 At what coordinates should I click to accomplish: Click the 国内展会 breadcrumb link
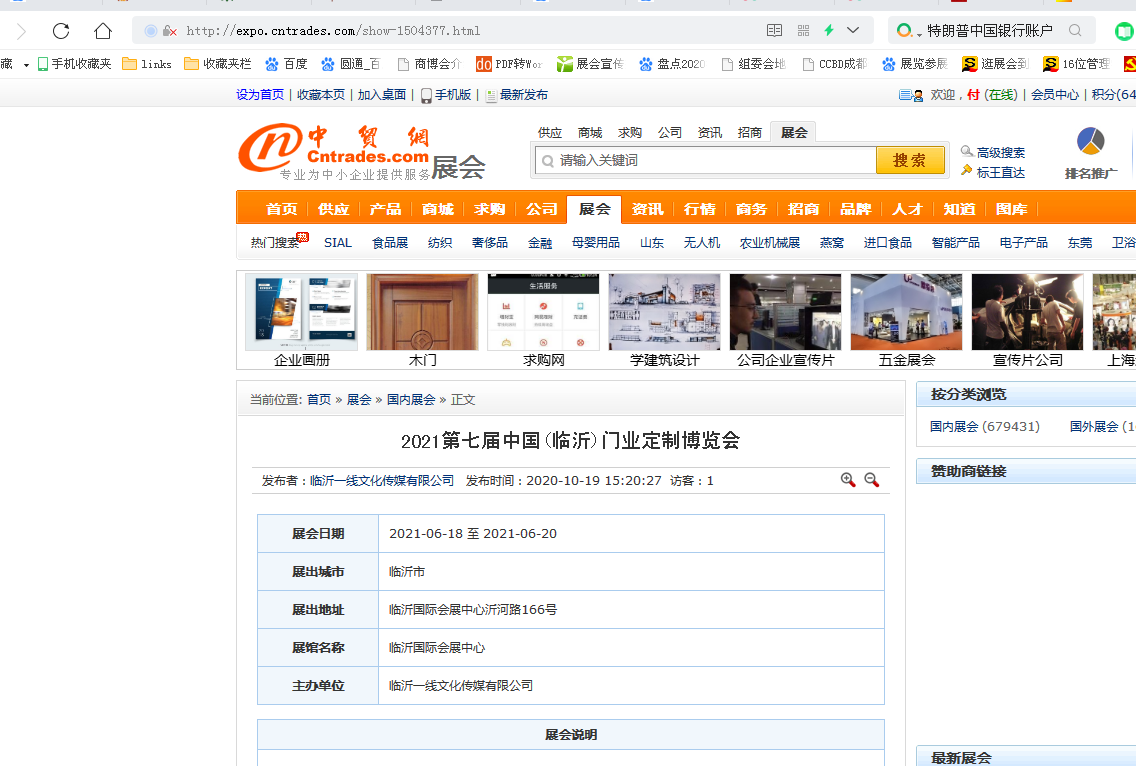(411, 399)
